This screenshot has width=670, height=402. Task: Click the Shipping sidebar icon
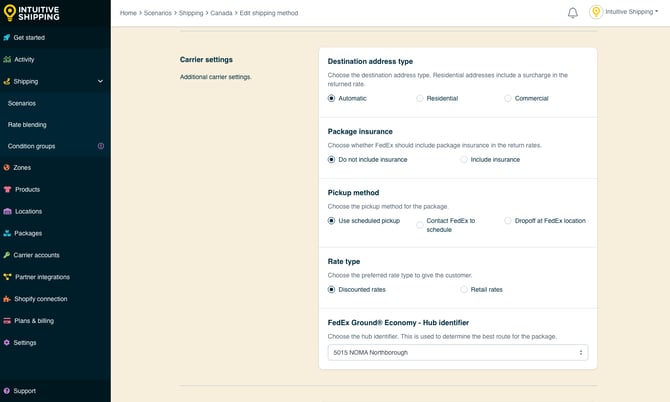click(6, 81)
